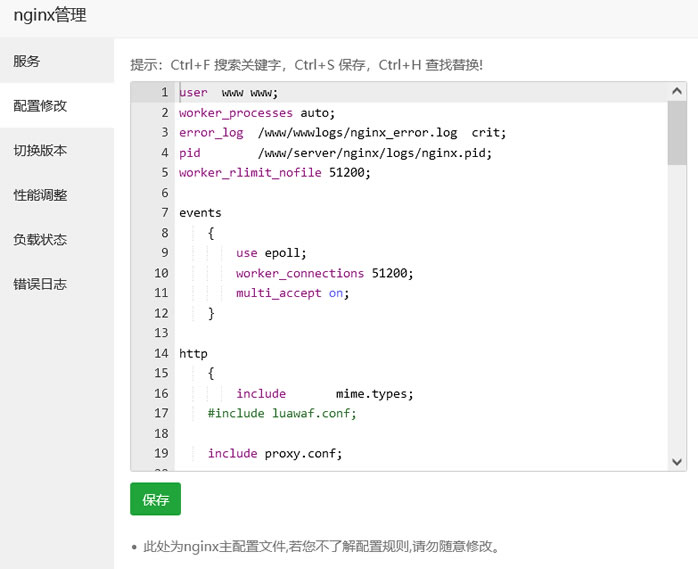Click line number 14 beside http
The height and width of the screenshot is (569, 698).
pyautogui.click(x=161, y=353)
